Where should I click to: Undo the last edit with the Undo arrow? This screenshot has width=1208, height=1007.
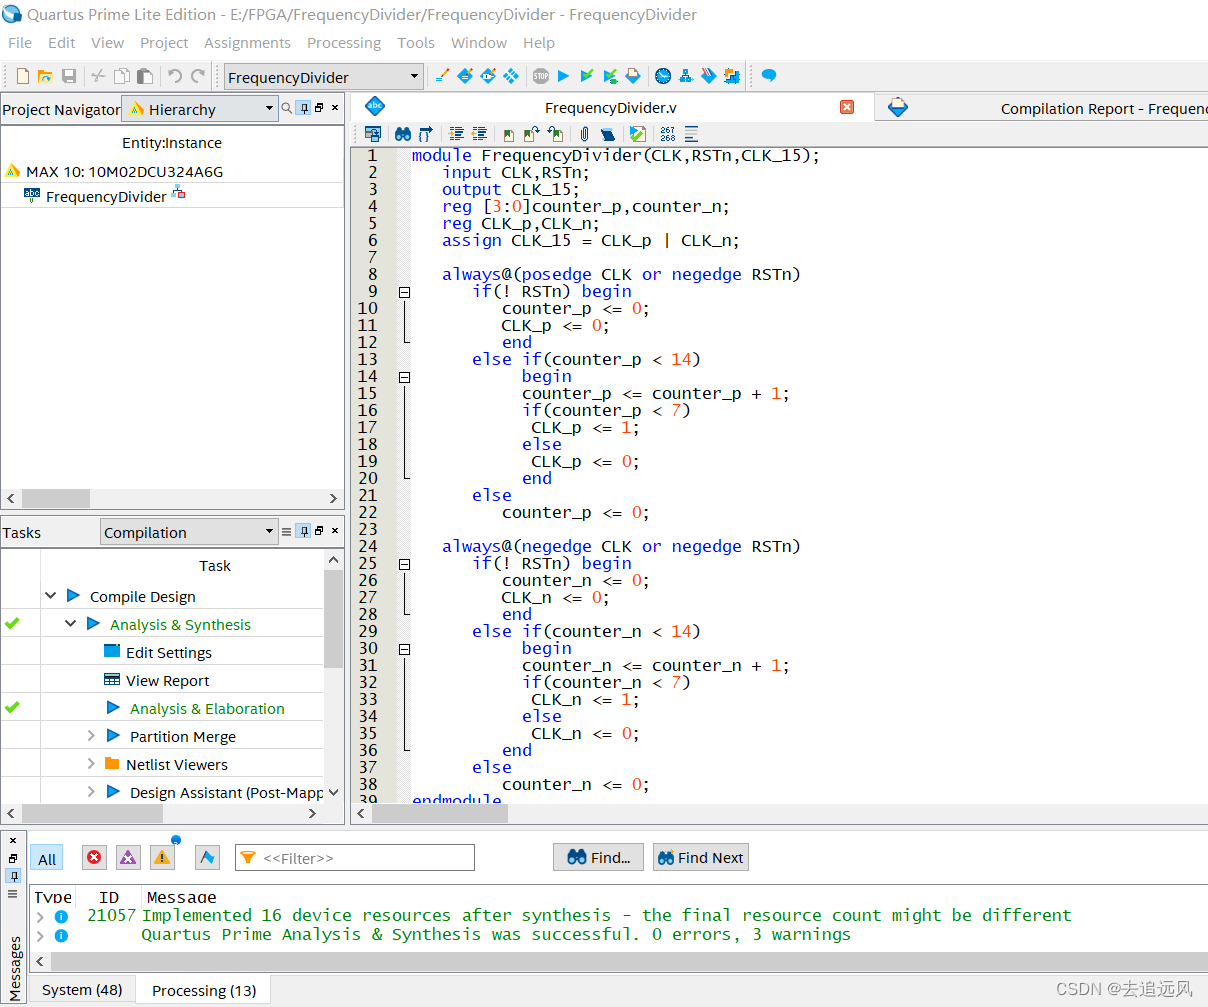pos(174,76)
